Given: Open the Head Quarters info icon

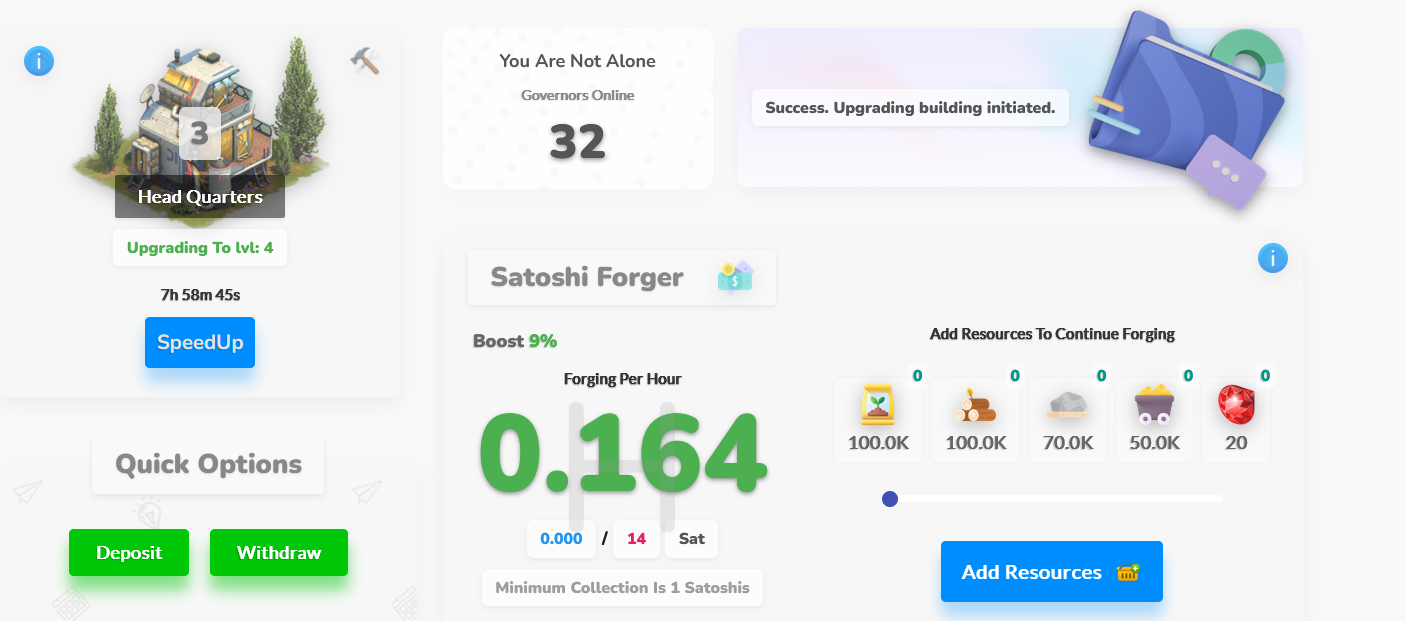Looking at the screenshot, I should tap(39, 61).
